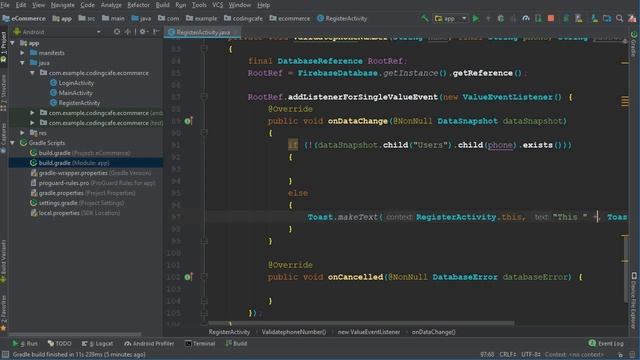Stop the running app with red square
640x360 pixels.
coord(551,18)
